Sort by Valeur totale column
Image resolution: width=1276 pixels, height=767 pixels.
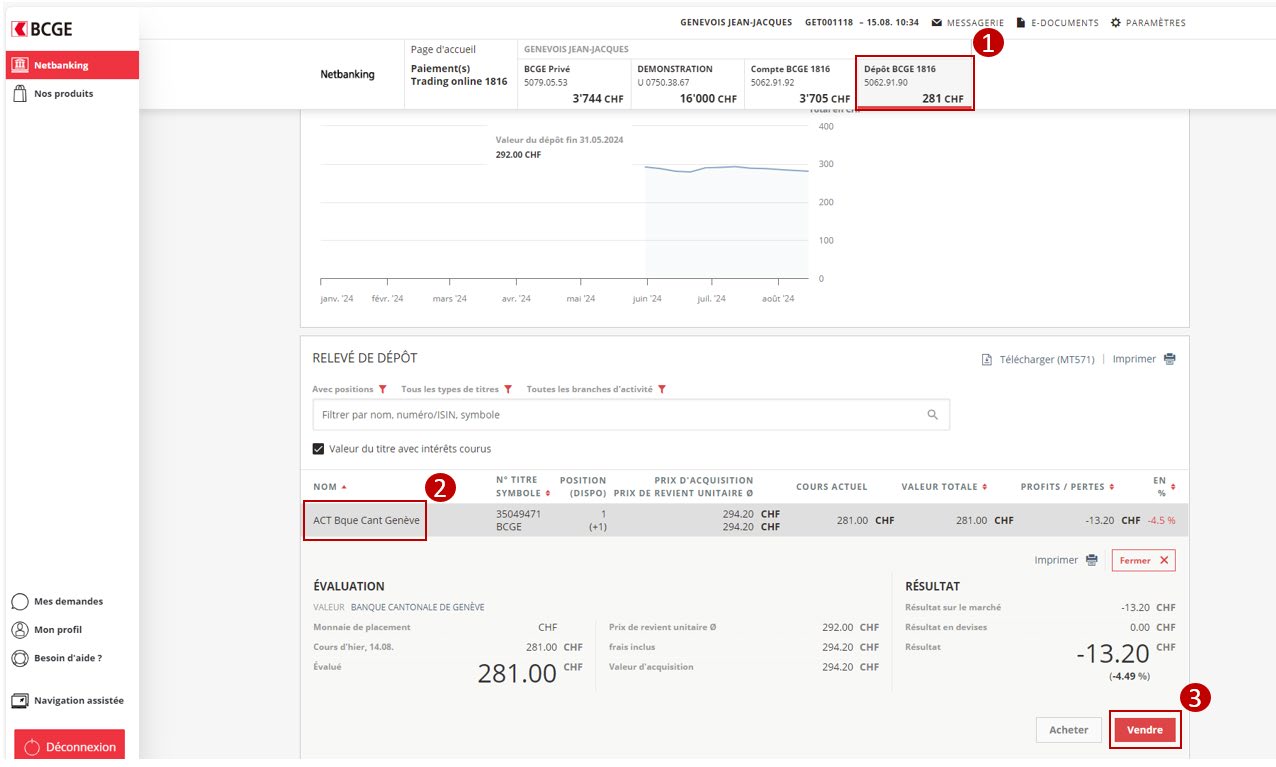coord(944,487)
